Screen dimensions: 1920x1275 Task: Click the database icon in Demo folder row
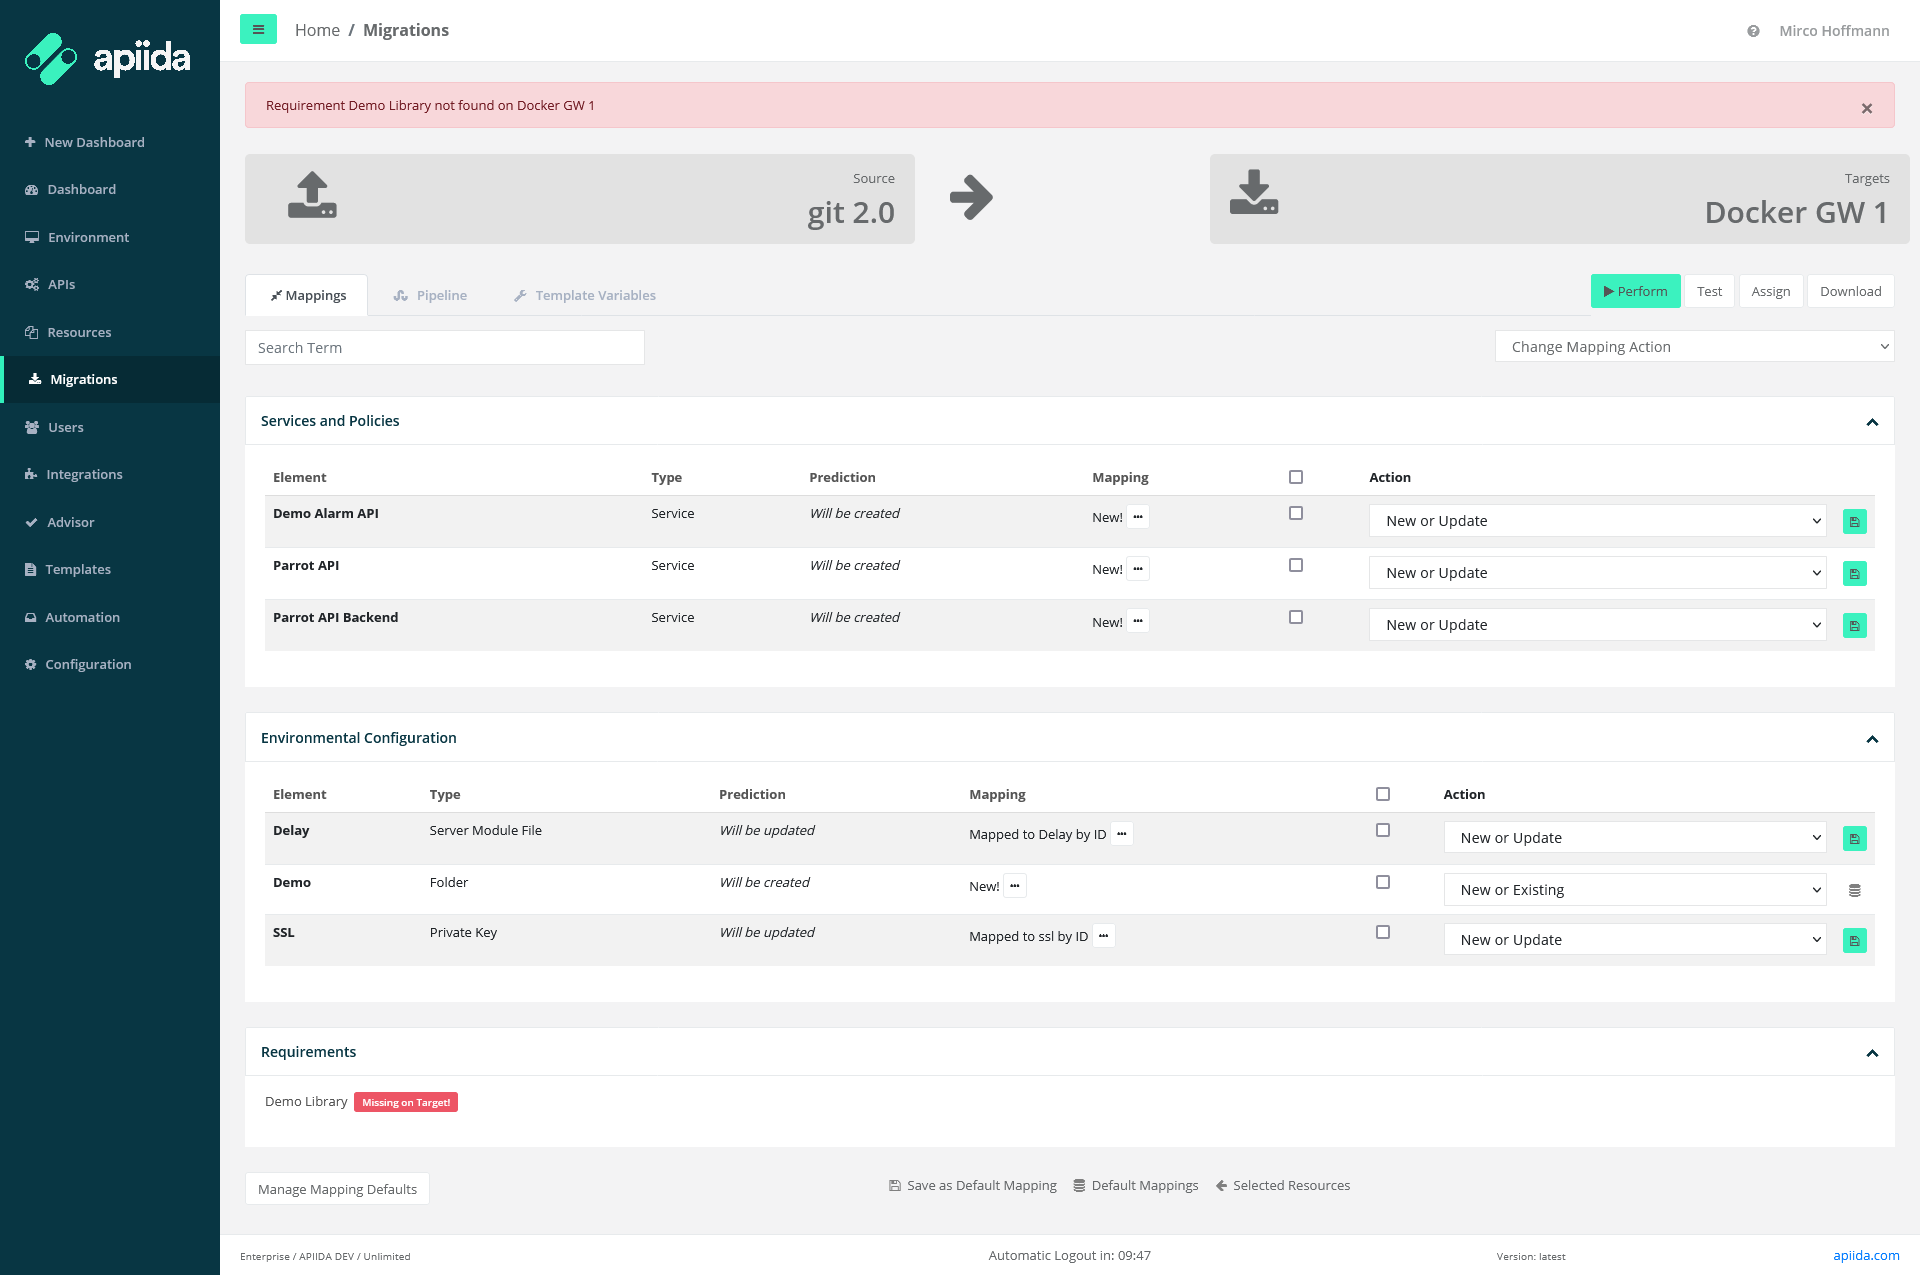(x=1854, y=891)
